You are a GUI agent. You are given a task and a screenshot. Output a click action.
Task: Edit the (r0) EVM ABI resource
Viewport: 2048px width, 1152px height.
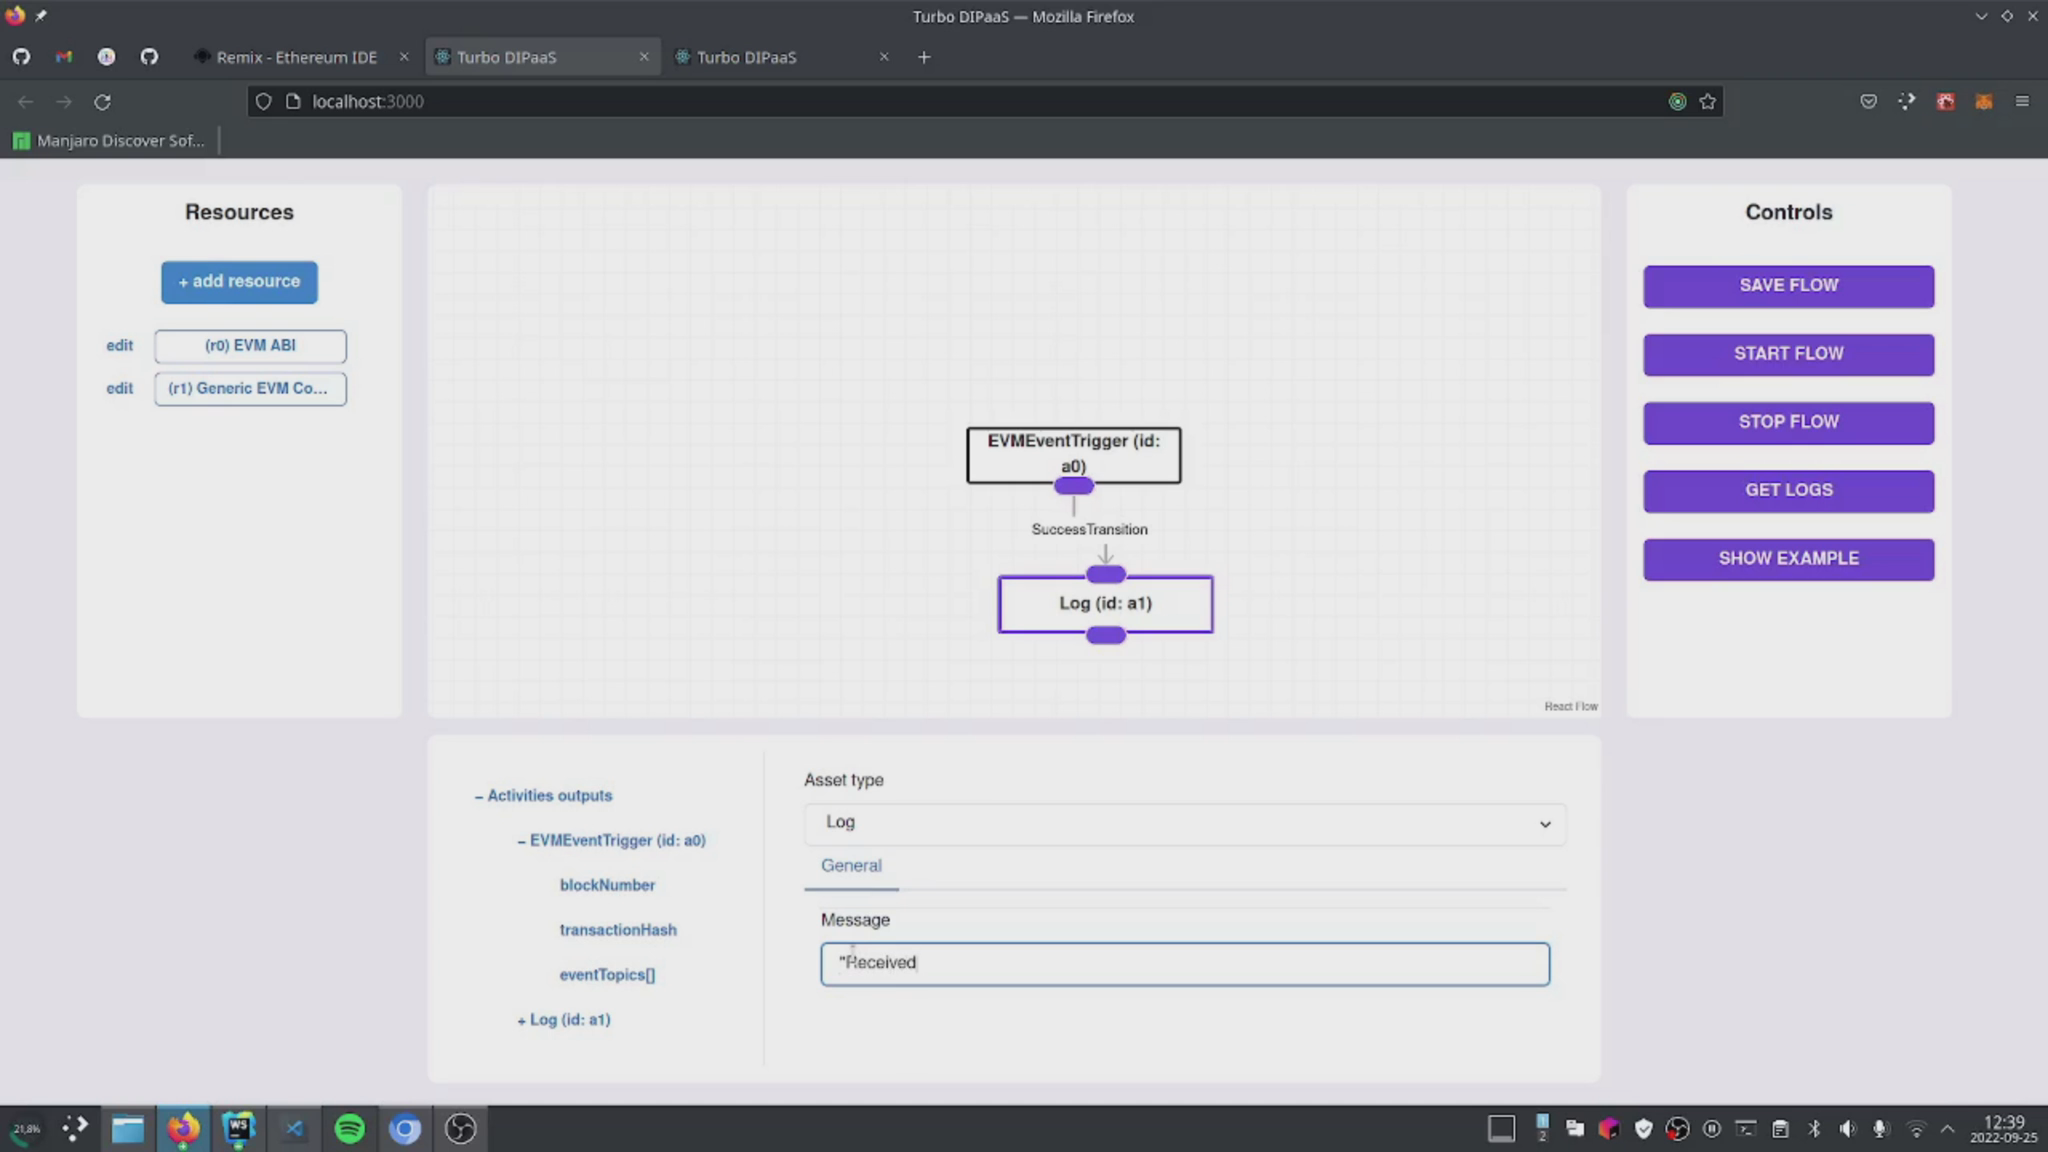[119, 346]
